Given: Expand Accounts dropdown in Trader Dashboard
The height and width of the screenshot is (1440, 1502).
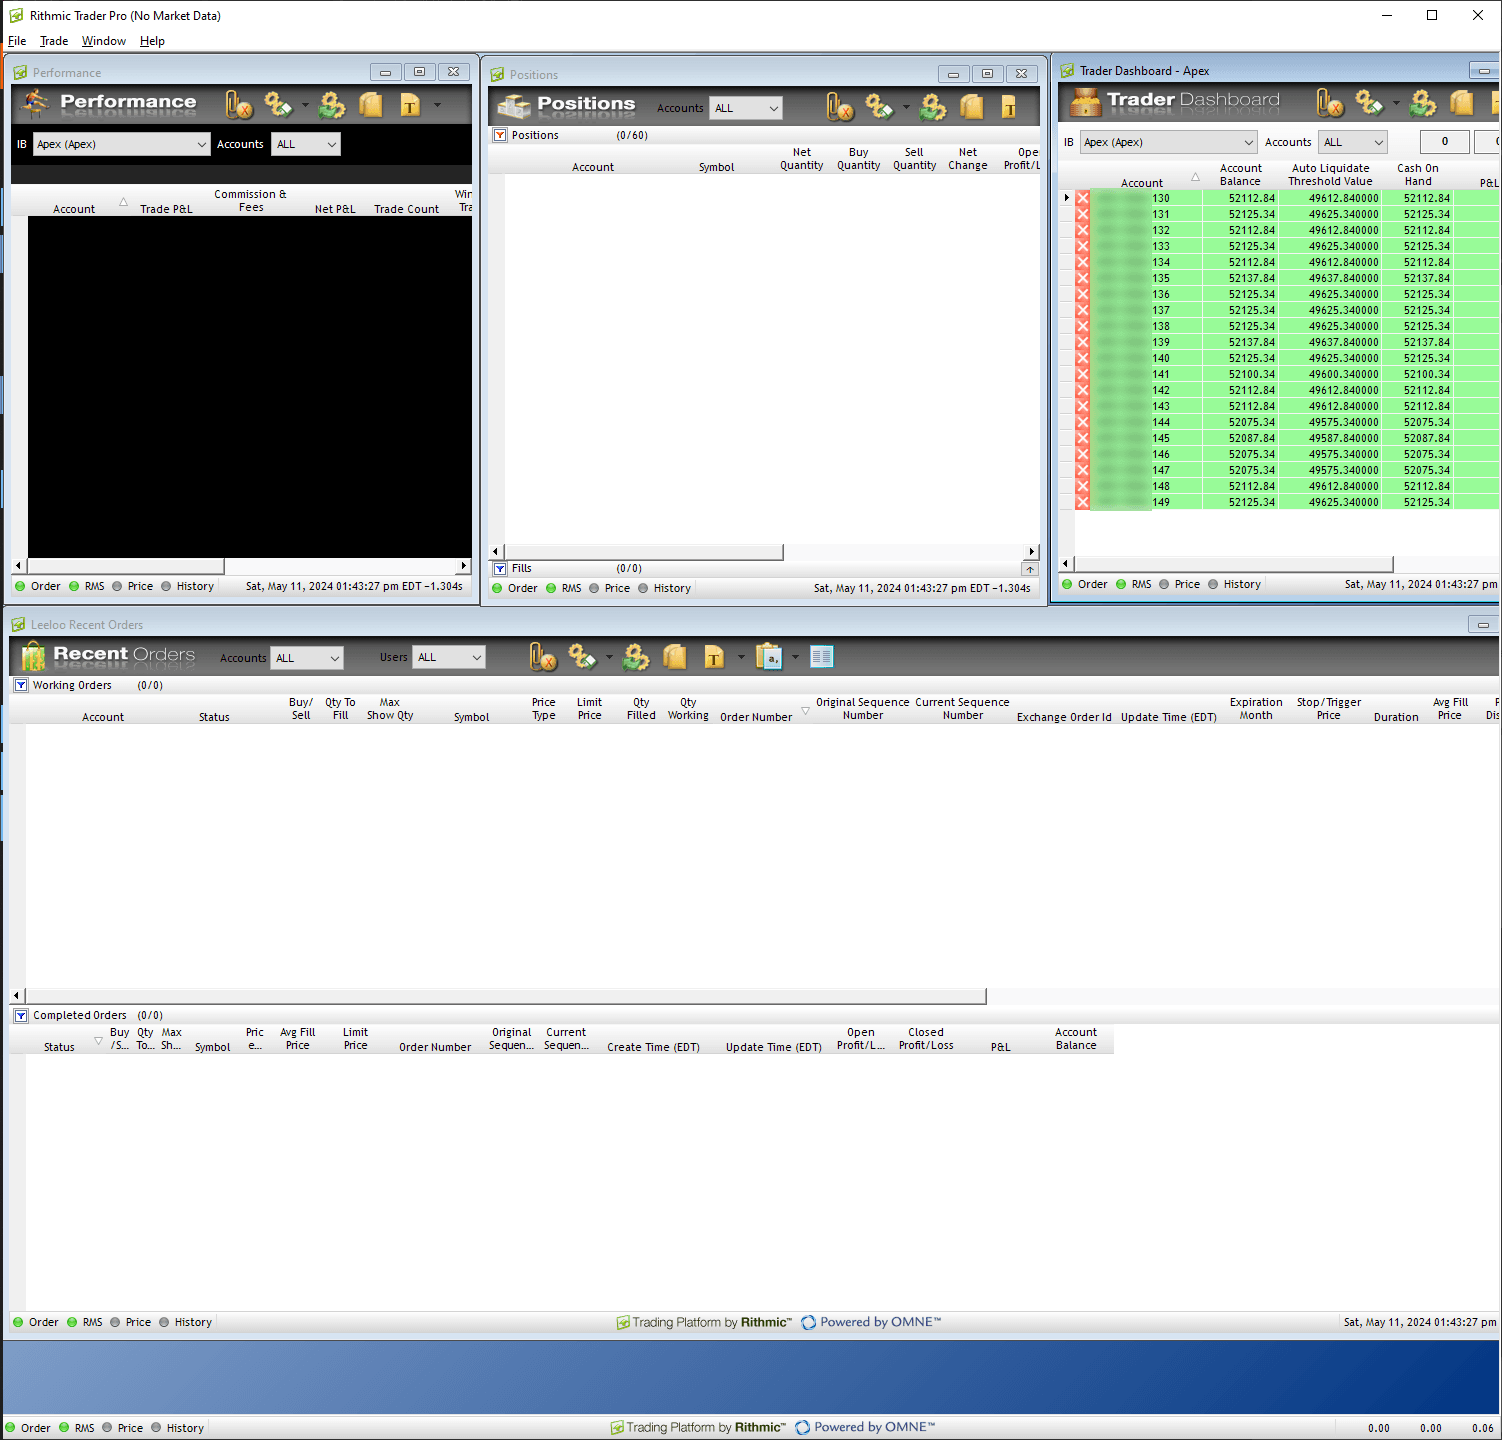Looking at the screenshot, I should [x=1353, y=142].
